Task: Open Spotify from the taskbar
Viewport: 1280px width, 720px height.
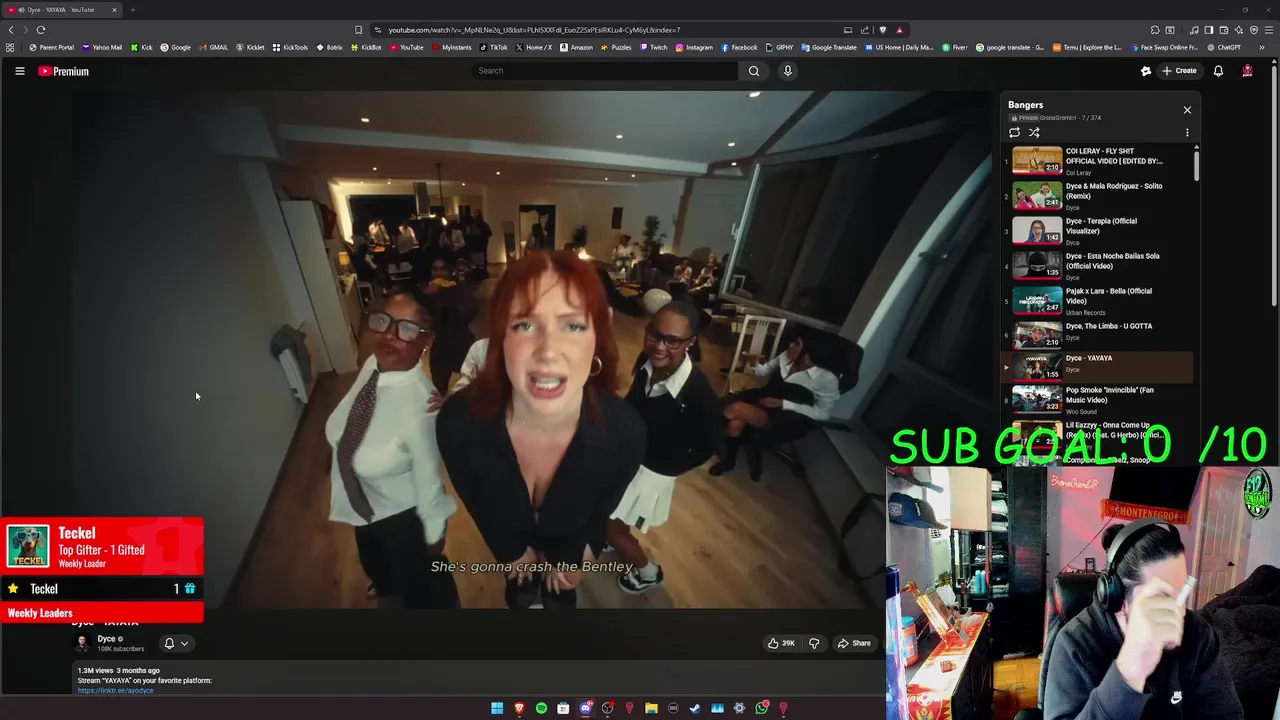Action: [x=541, y=708]
